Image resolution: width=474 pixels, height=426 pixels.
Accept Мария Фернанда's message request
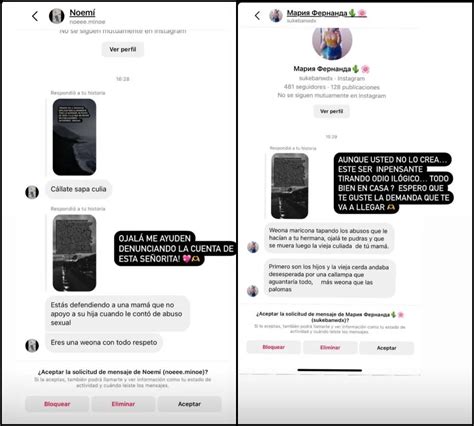tap(387, 348)
